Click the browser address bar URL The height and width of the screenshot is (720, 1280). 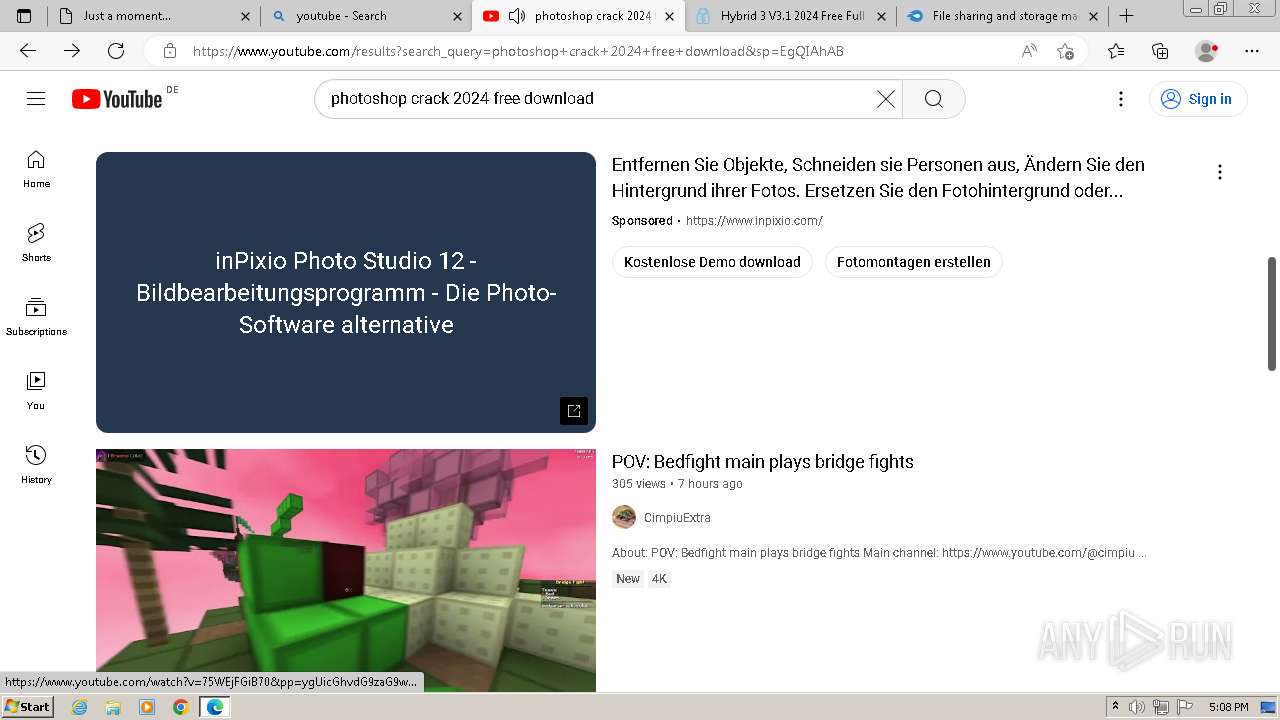pos(518,51)
